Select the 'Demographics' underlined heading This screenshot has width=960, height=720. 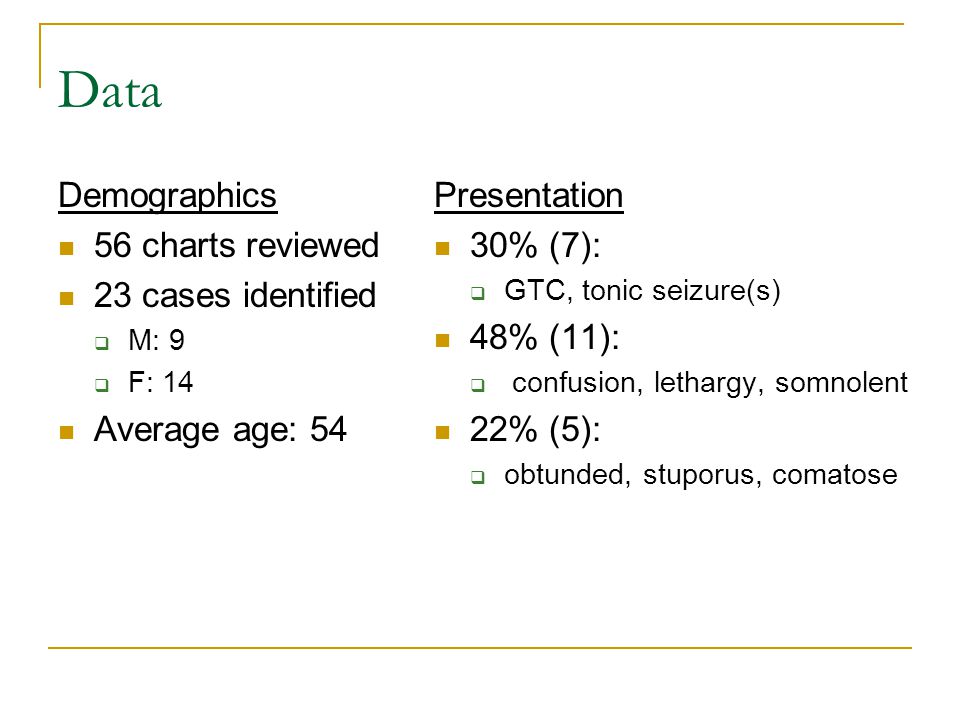(168, 197)
